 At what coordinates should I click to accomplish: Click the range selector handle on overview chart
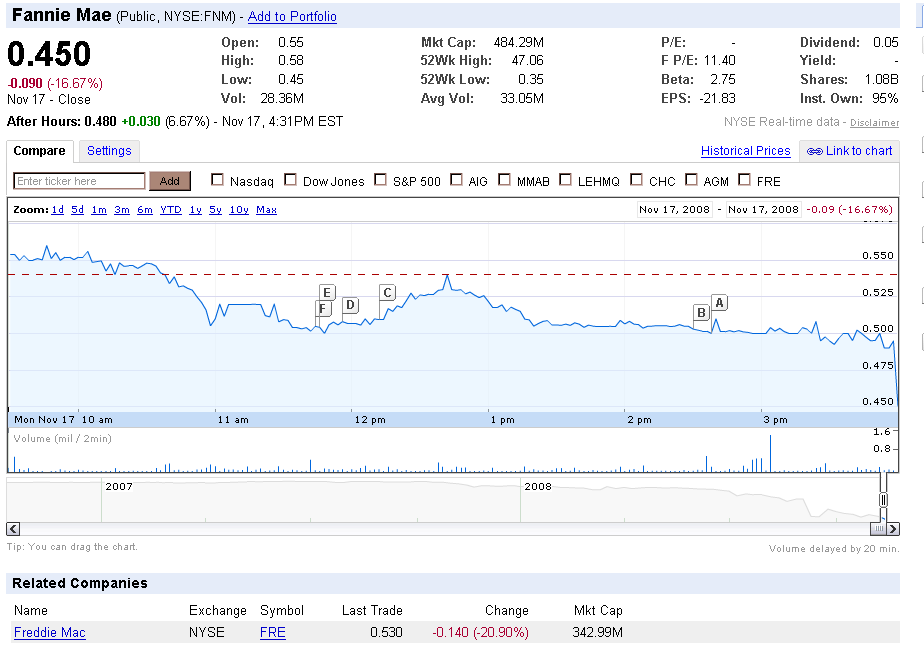(883, 500)
